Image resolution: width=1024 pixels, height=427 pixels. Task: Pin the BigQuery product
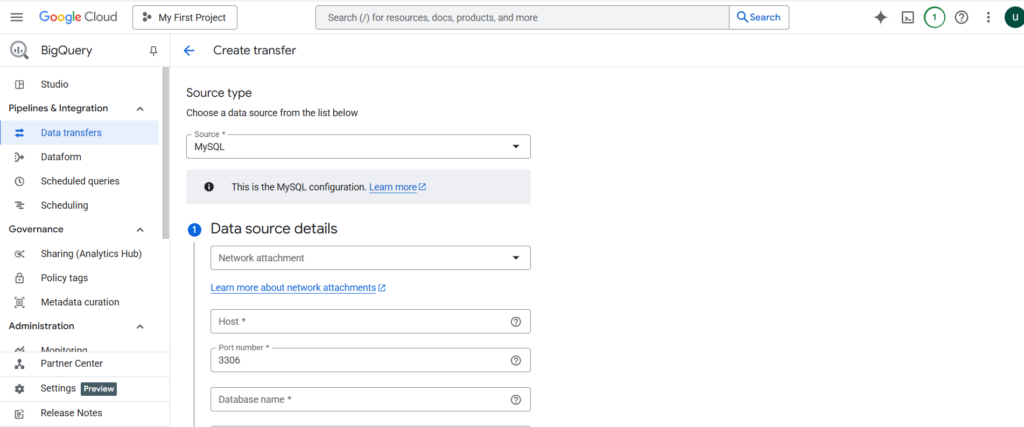[x=153, y=51]
